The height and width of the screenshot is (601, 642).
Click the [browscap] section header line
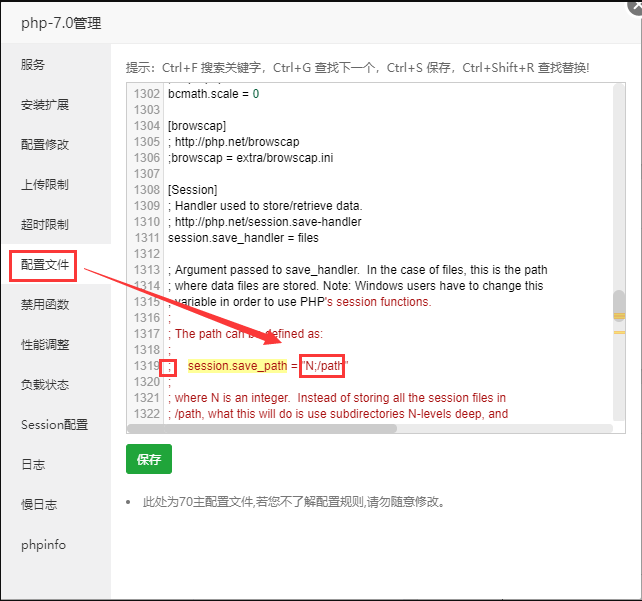coord(197,126)
